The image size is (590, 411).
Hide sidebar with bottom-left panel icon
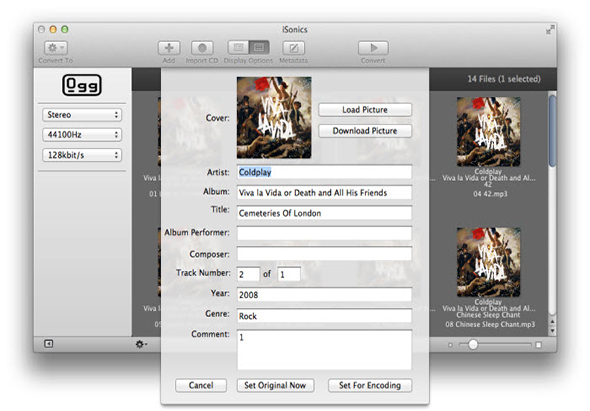49,344
